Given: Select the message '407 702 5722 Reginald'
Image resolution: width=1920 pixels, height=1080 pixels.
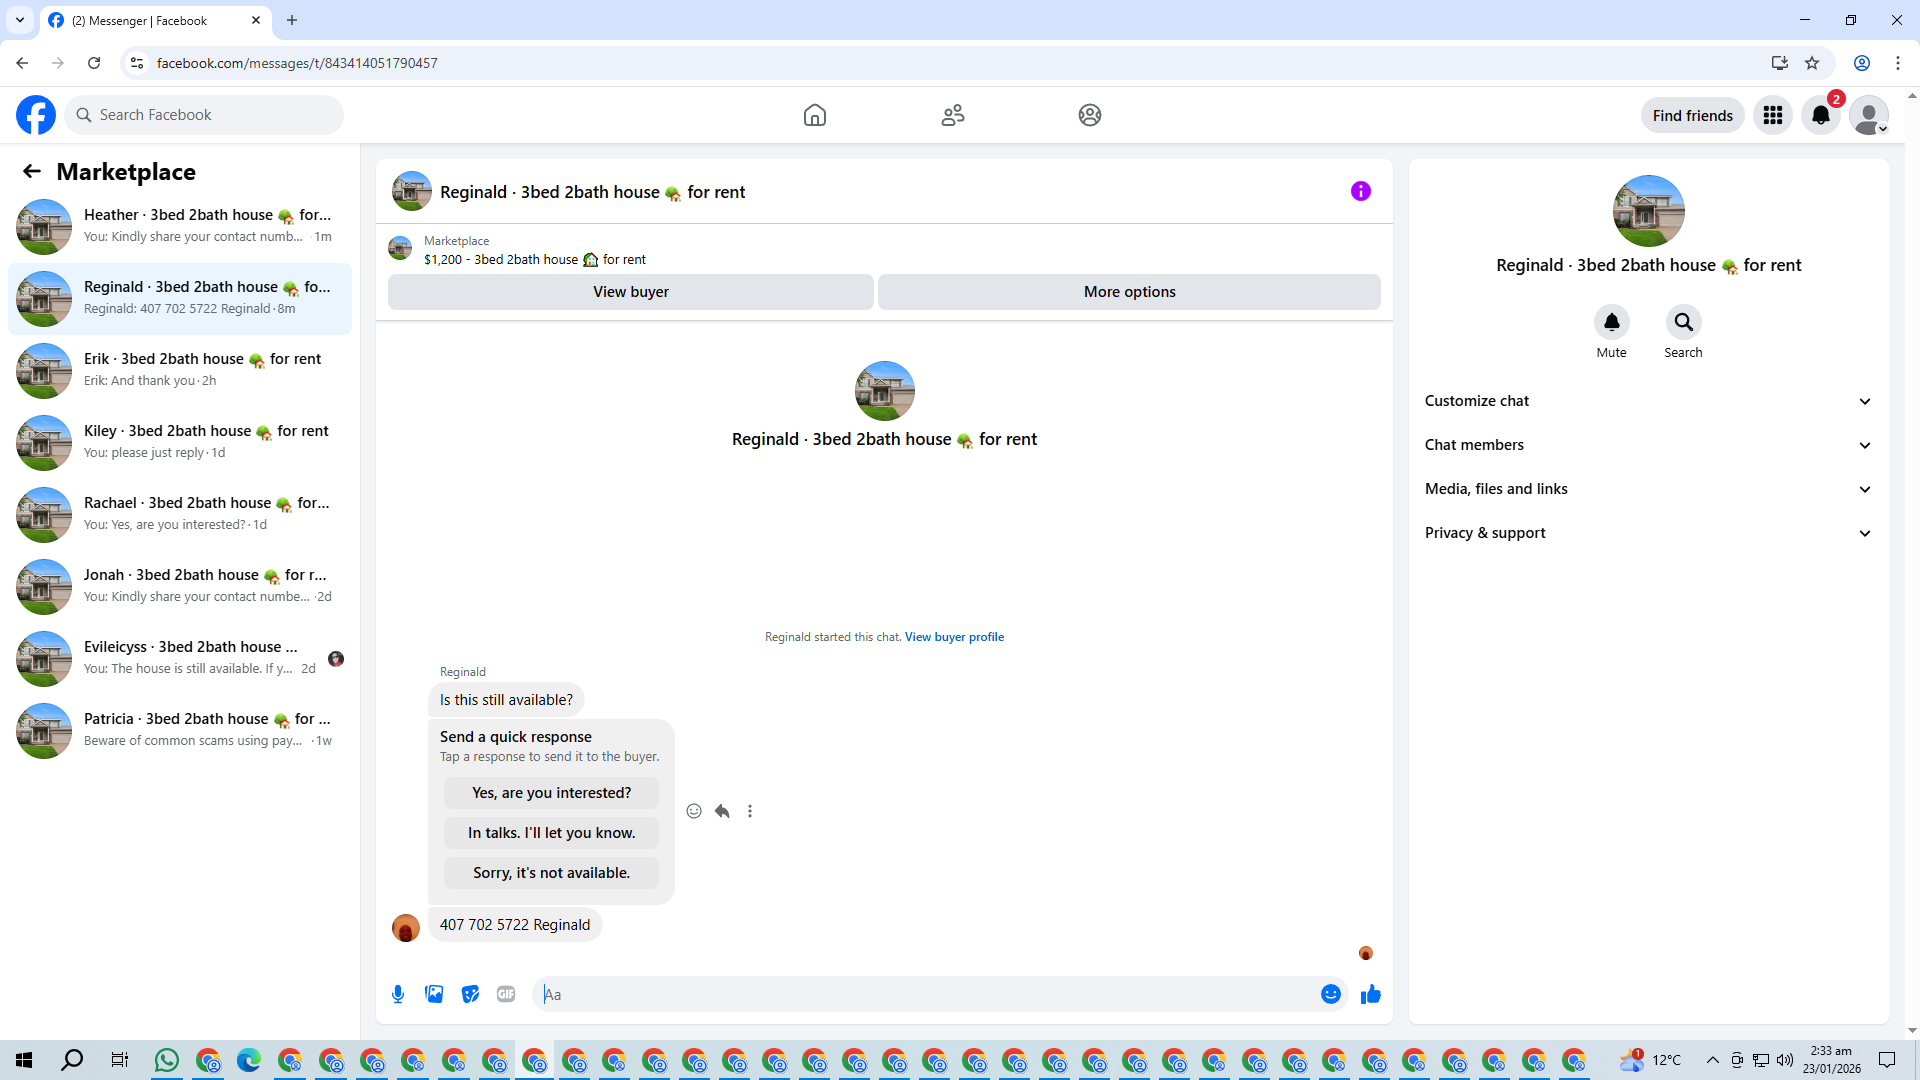Looking at the screenshot, I should click(515, 925).
